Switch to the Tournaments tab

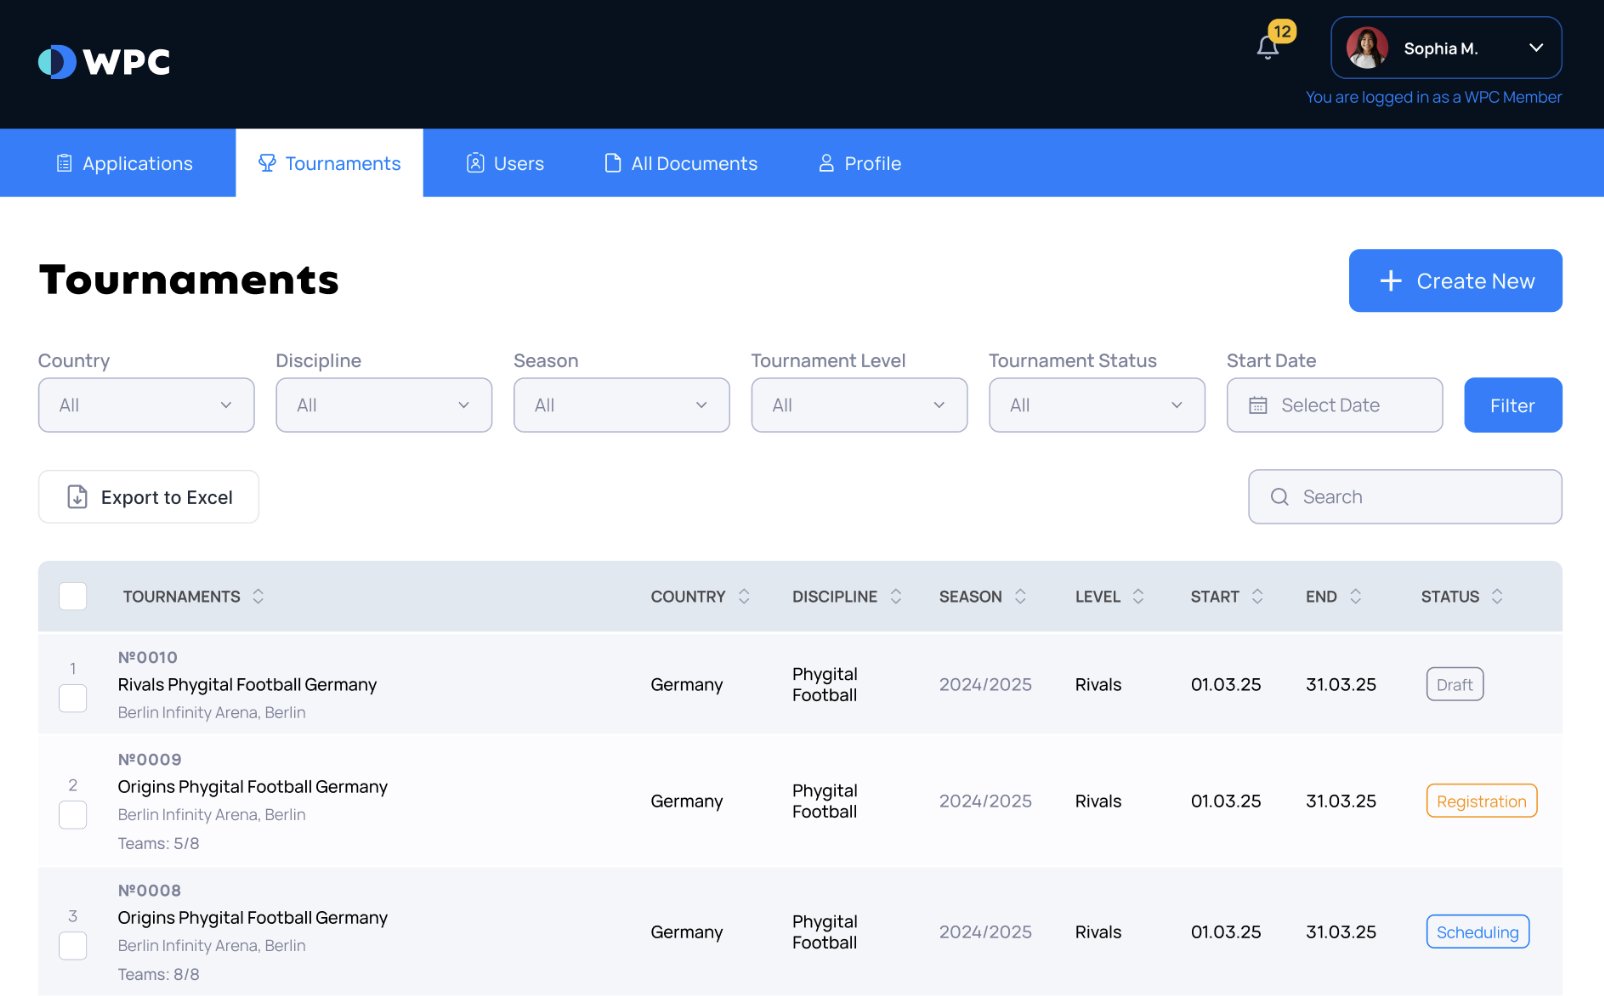tap(329, 163)
